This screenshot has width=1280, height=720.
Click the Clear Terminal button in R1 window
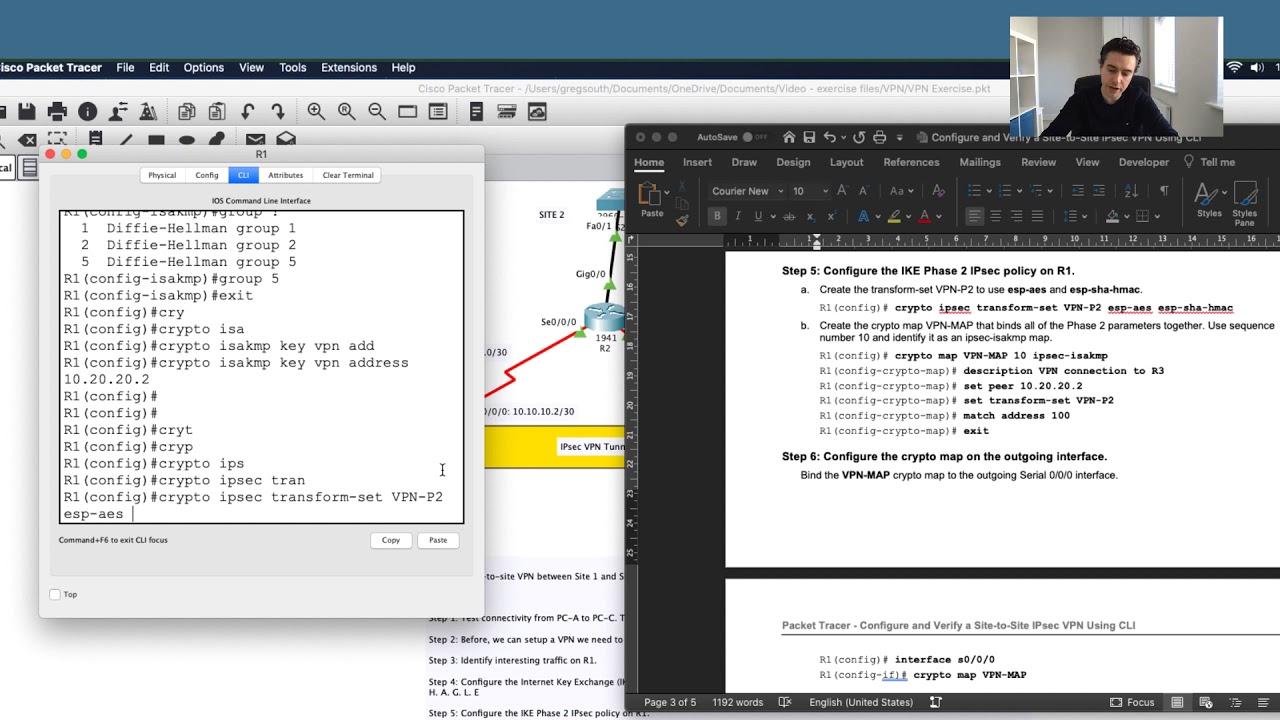pyautogui.click(x=348, y=175)
